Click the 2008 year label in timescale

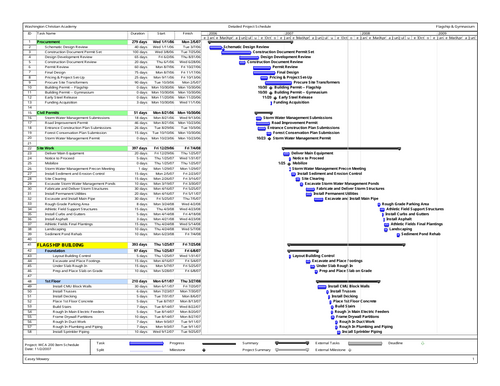[366, 34]
